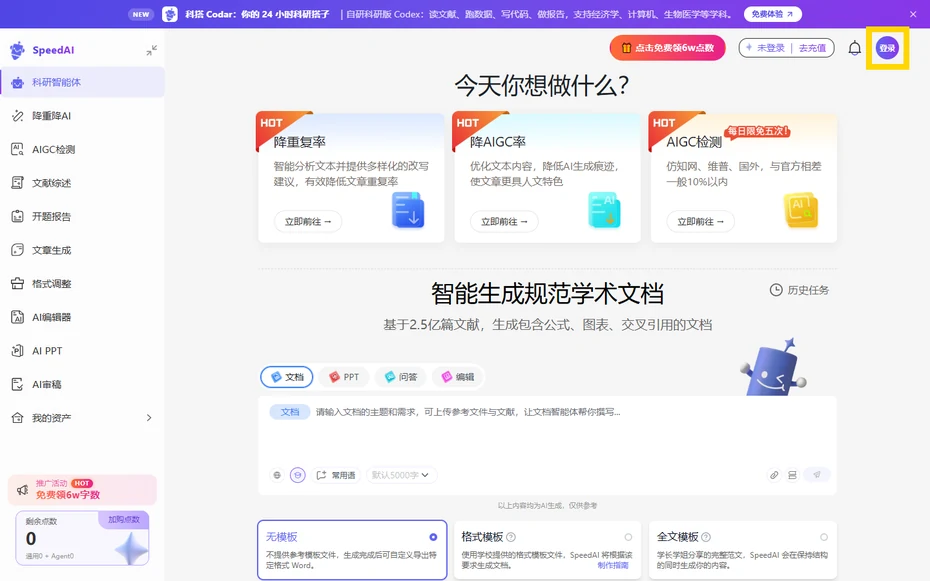This screenshot has width=930, height=581.
Task: Click the 格式调整 sidebar icon
Action: [17, 283]
